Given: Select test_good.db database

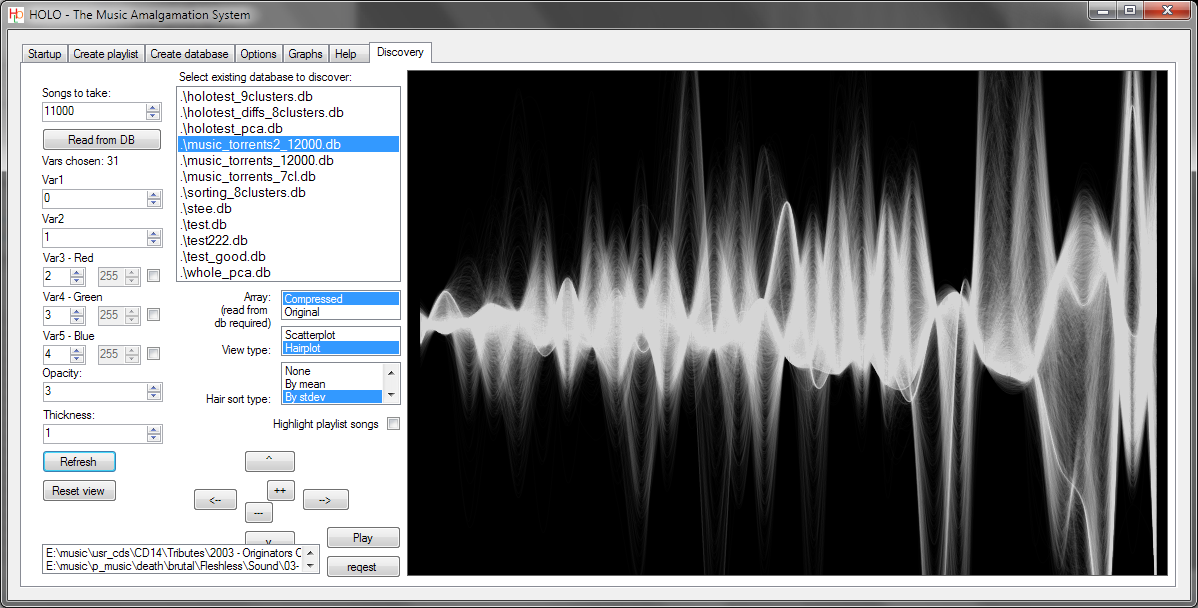Looking at the screenshot, I should pos(288,257).
